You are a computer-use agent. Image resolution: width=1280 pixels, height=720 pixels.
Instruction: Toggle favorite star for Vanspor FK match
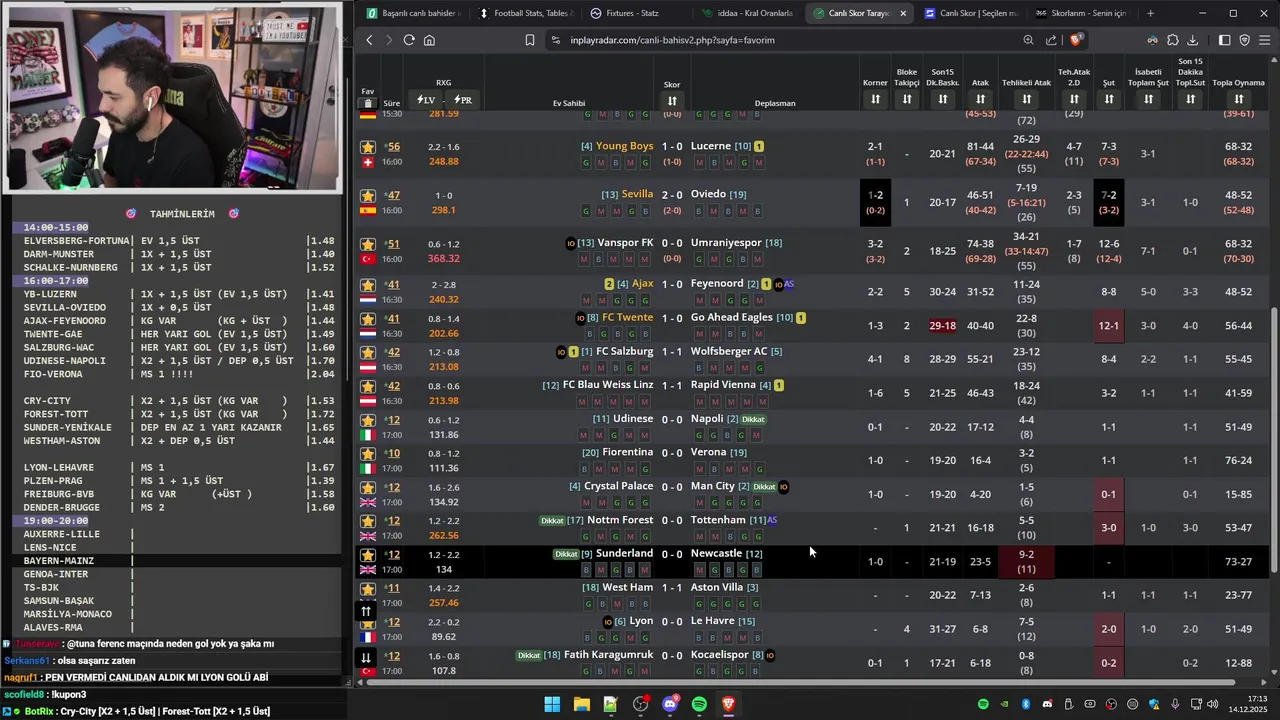(x=368, y=244)
